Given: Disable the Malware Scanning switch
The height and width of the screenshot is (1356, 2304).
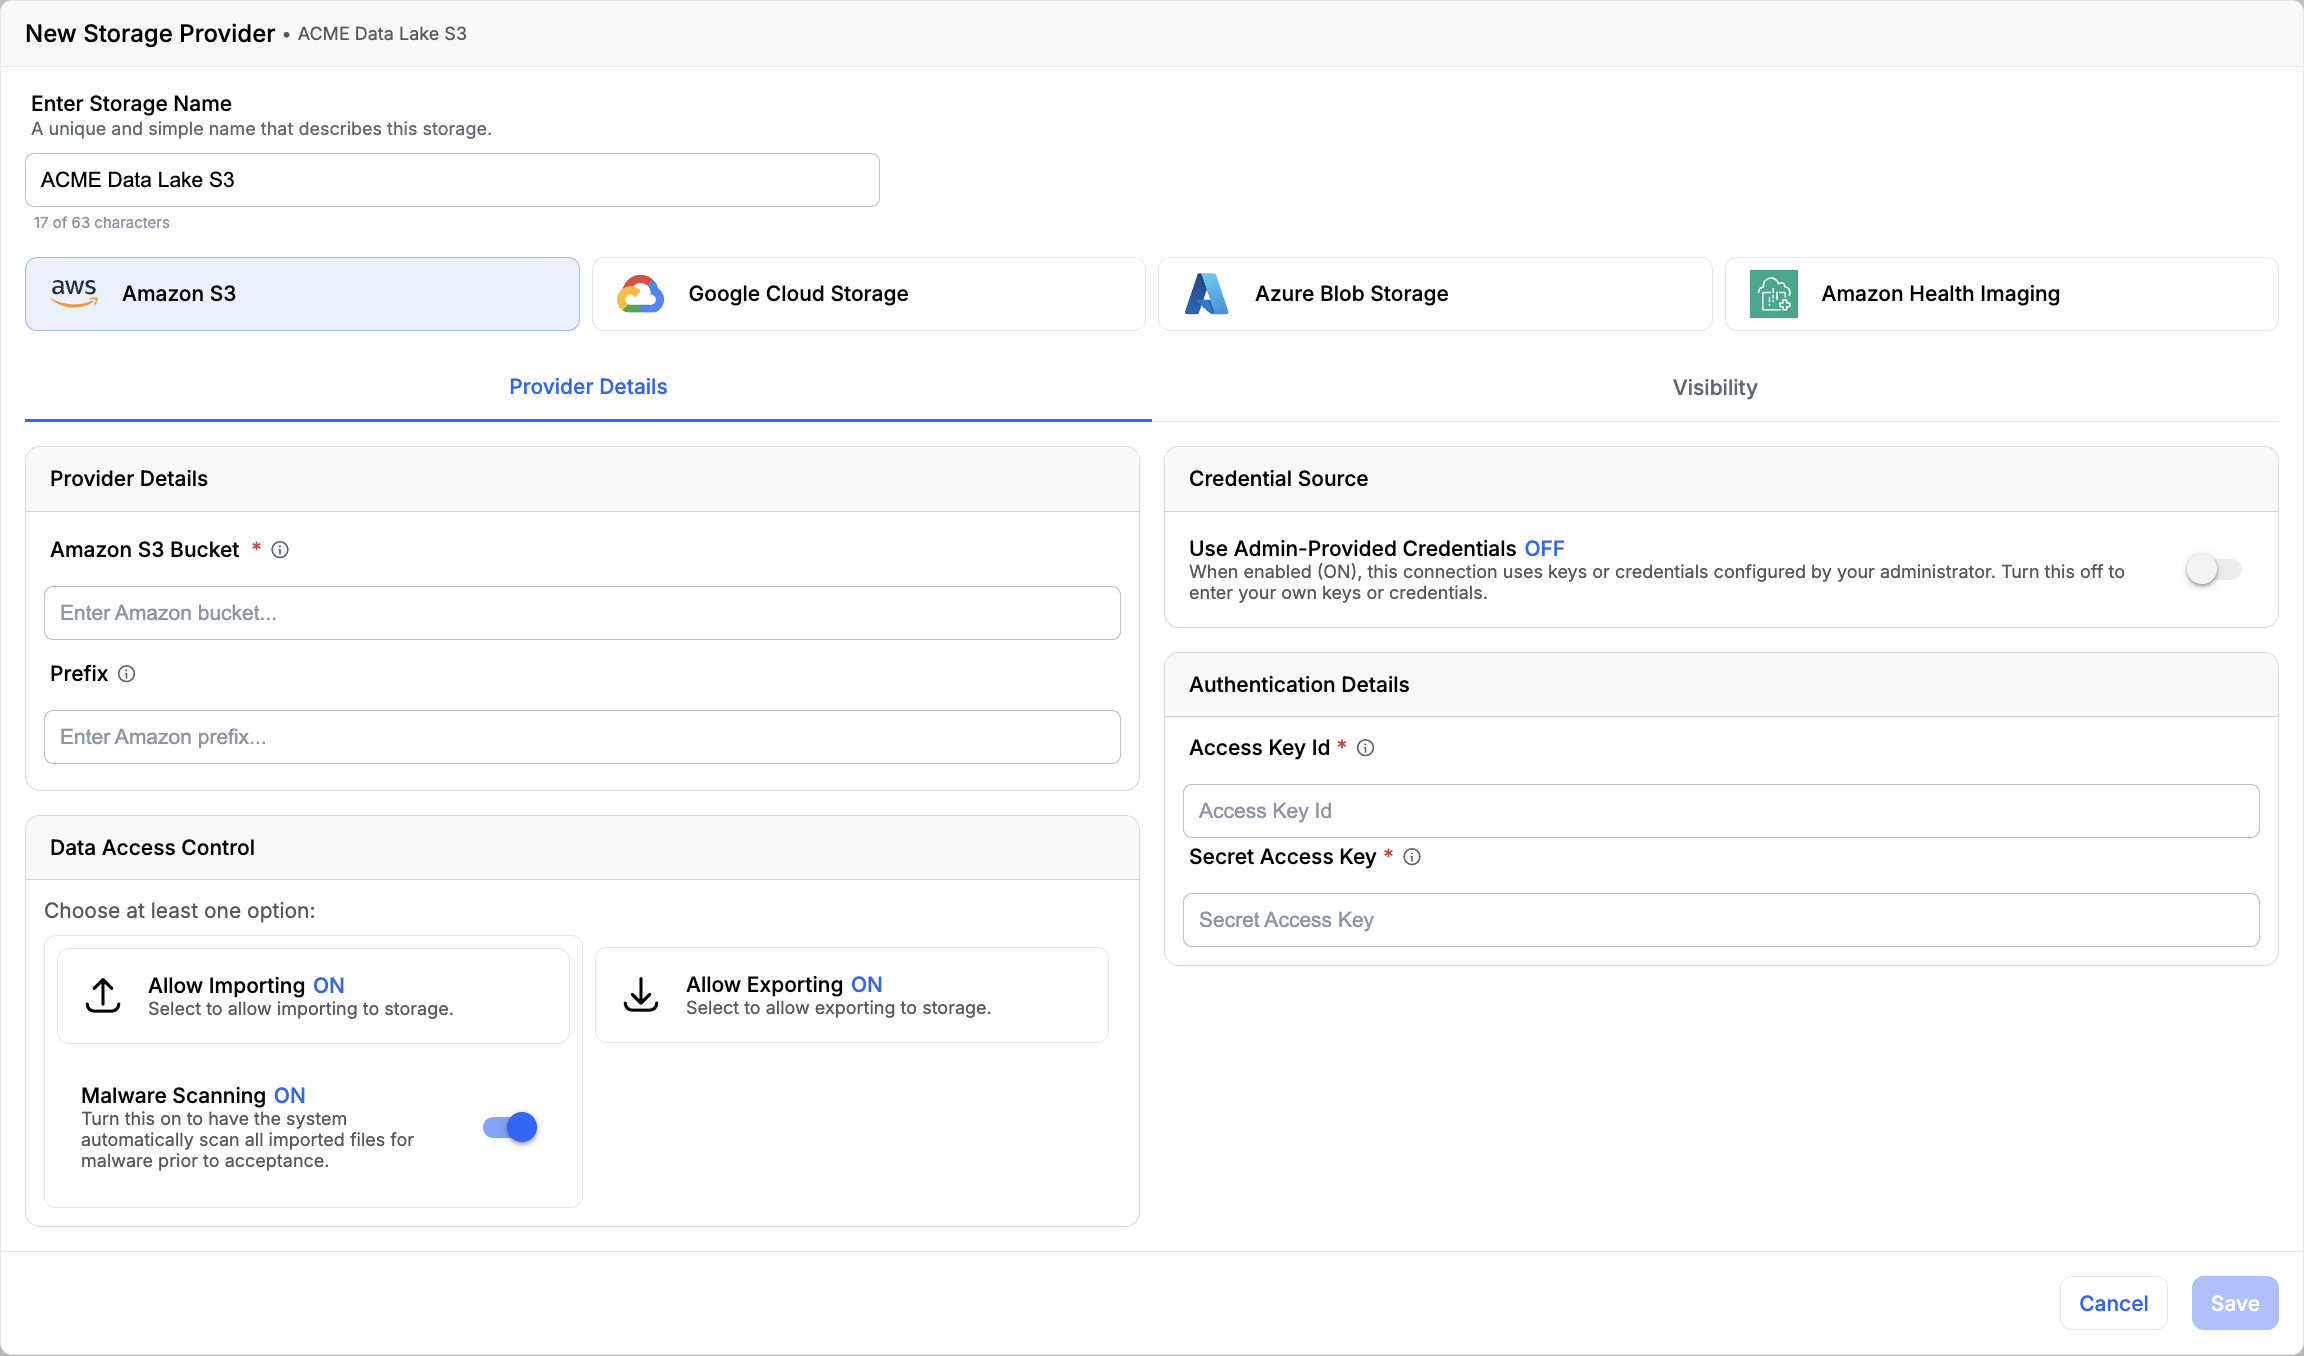Looking at the screenshot, I should [510, 1128].
